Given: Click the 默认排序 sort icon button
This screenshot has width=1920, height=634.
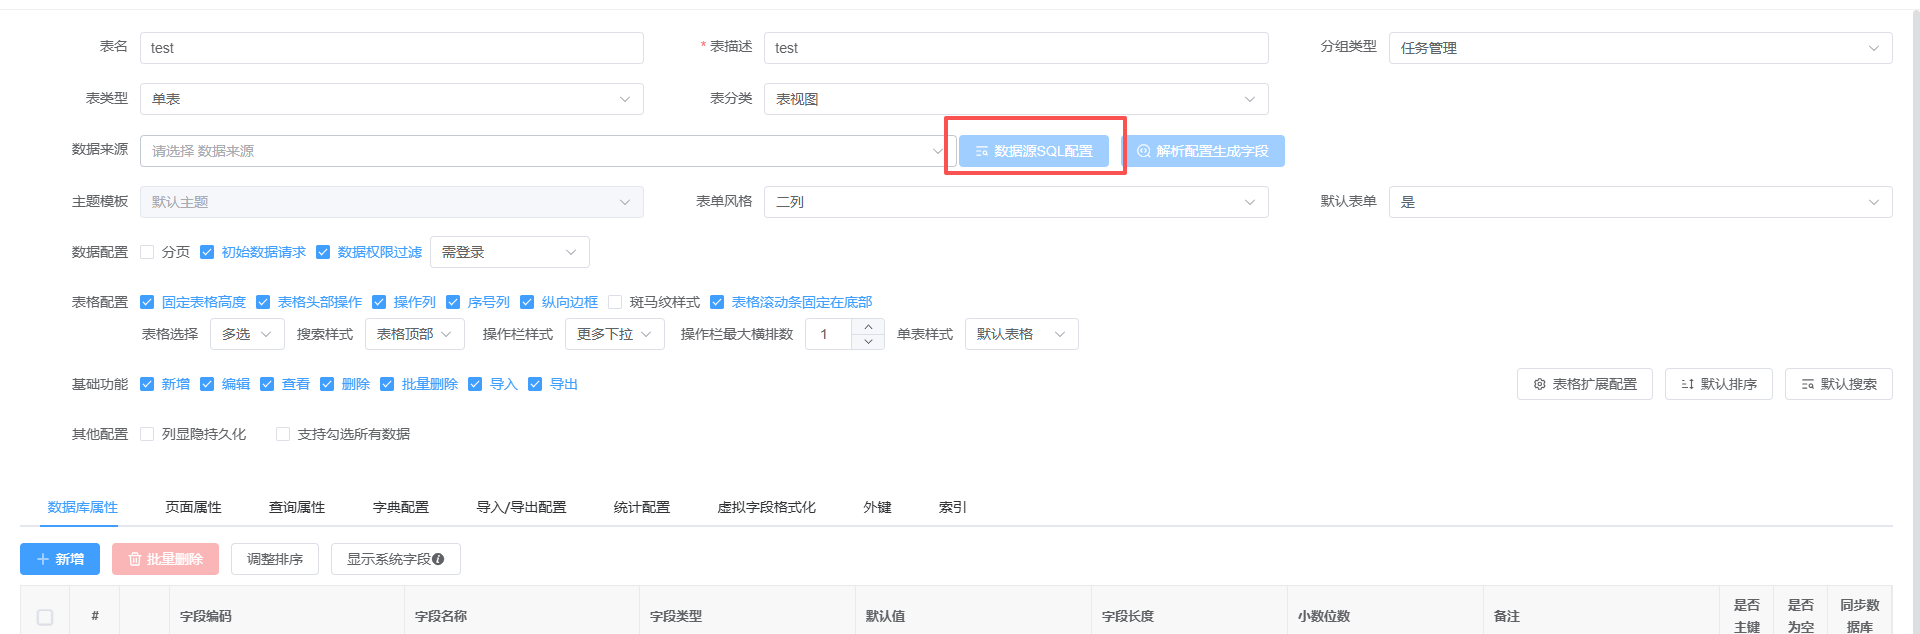Looking at the screenshot, I should (x=1687, y=385).
